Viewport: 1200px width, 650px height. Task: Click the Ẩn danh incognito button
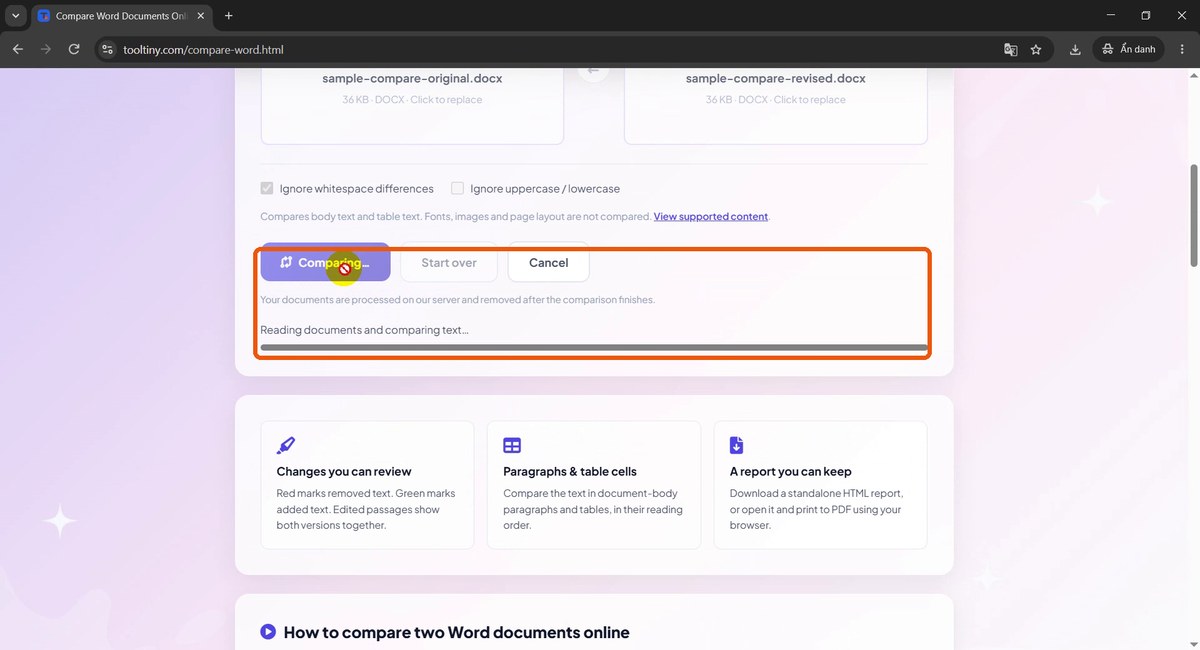pyautogui.click(x=1129, y=49)
